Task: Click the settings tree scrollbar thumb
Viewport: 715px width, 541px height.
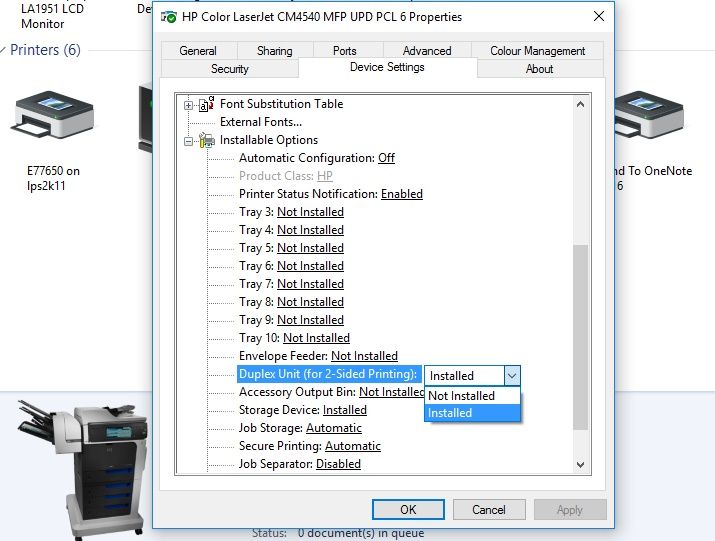Action: coord(580,337)
